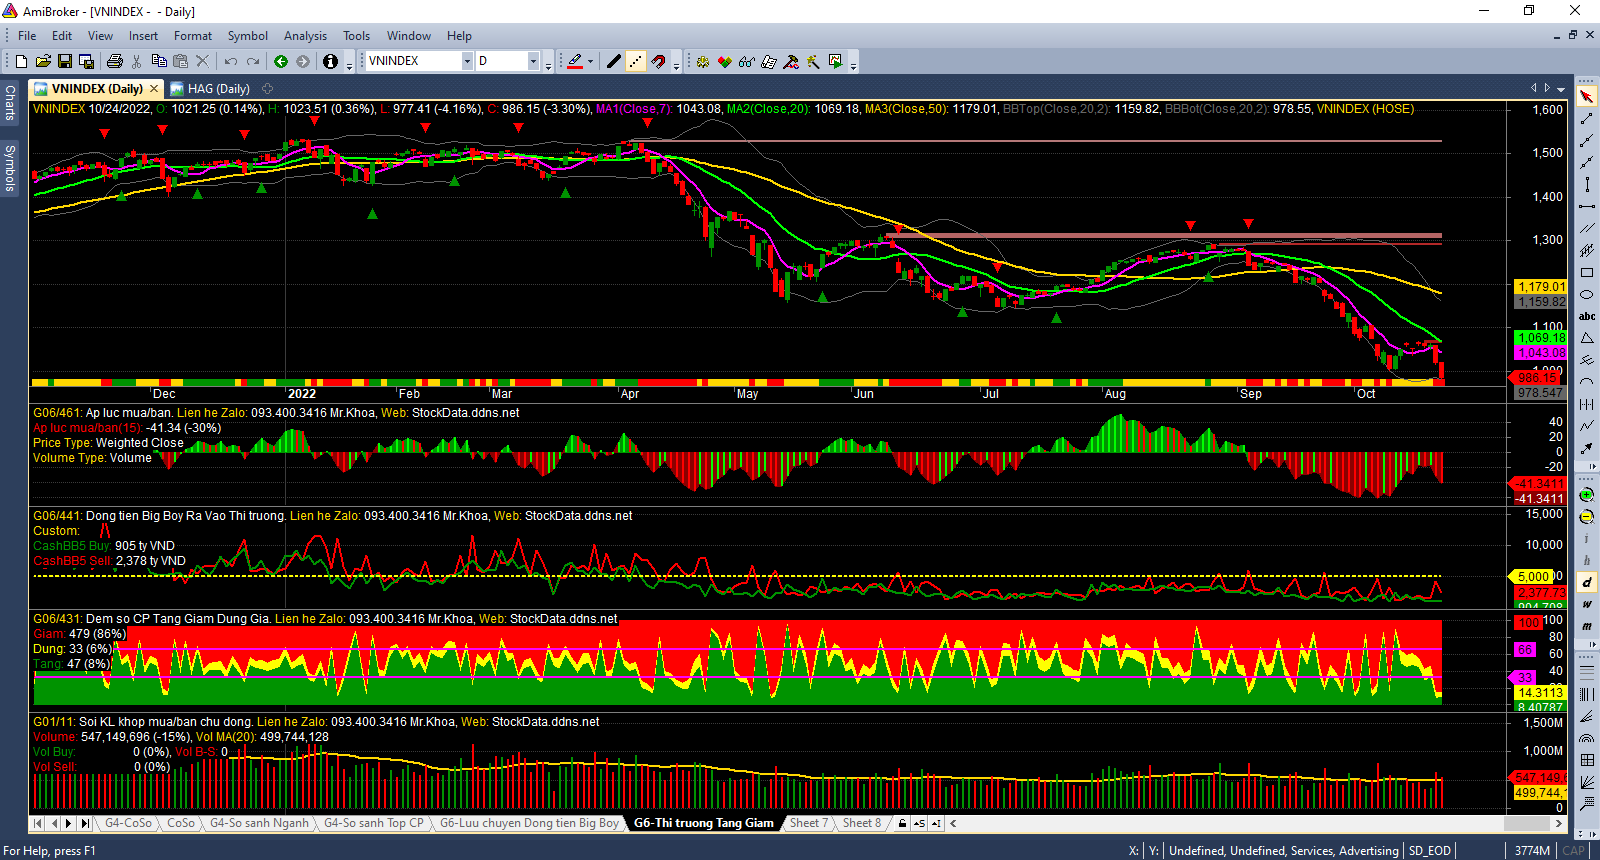
Task: Toggle the chart sheet lock icon
Action: pyautogui.click(x=902, y=823)
